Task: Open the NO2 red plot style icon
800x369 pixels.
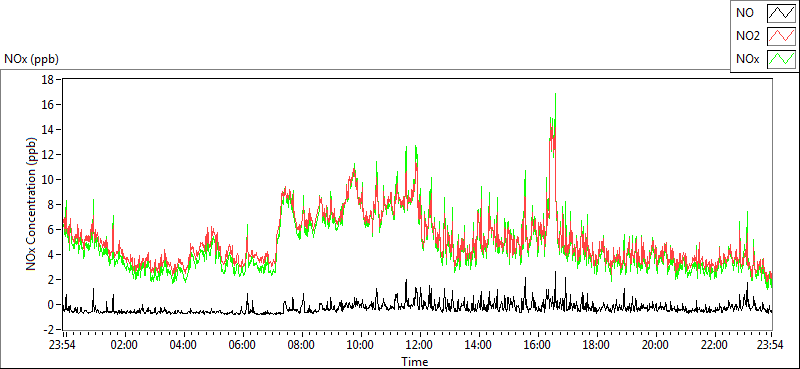Action: 782,36
